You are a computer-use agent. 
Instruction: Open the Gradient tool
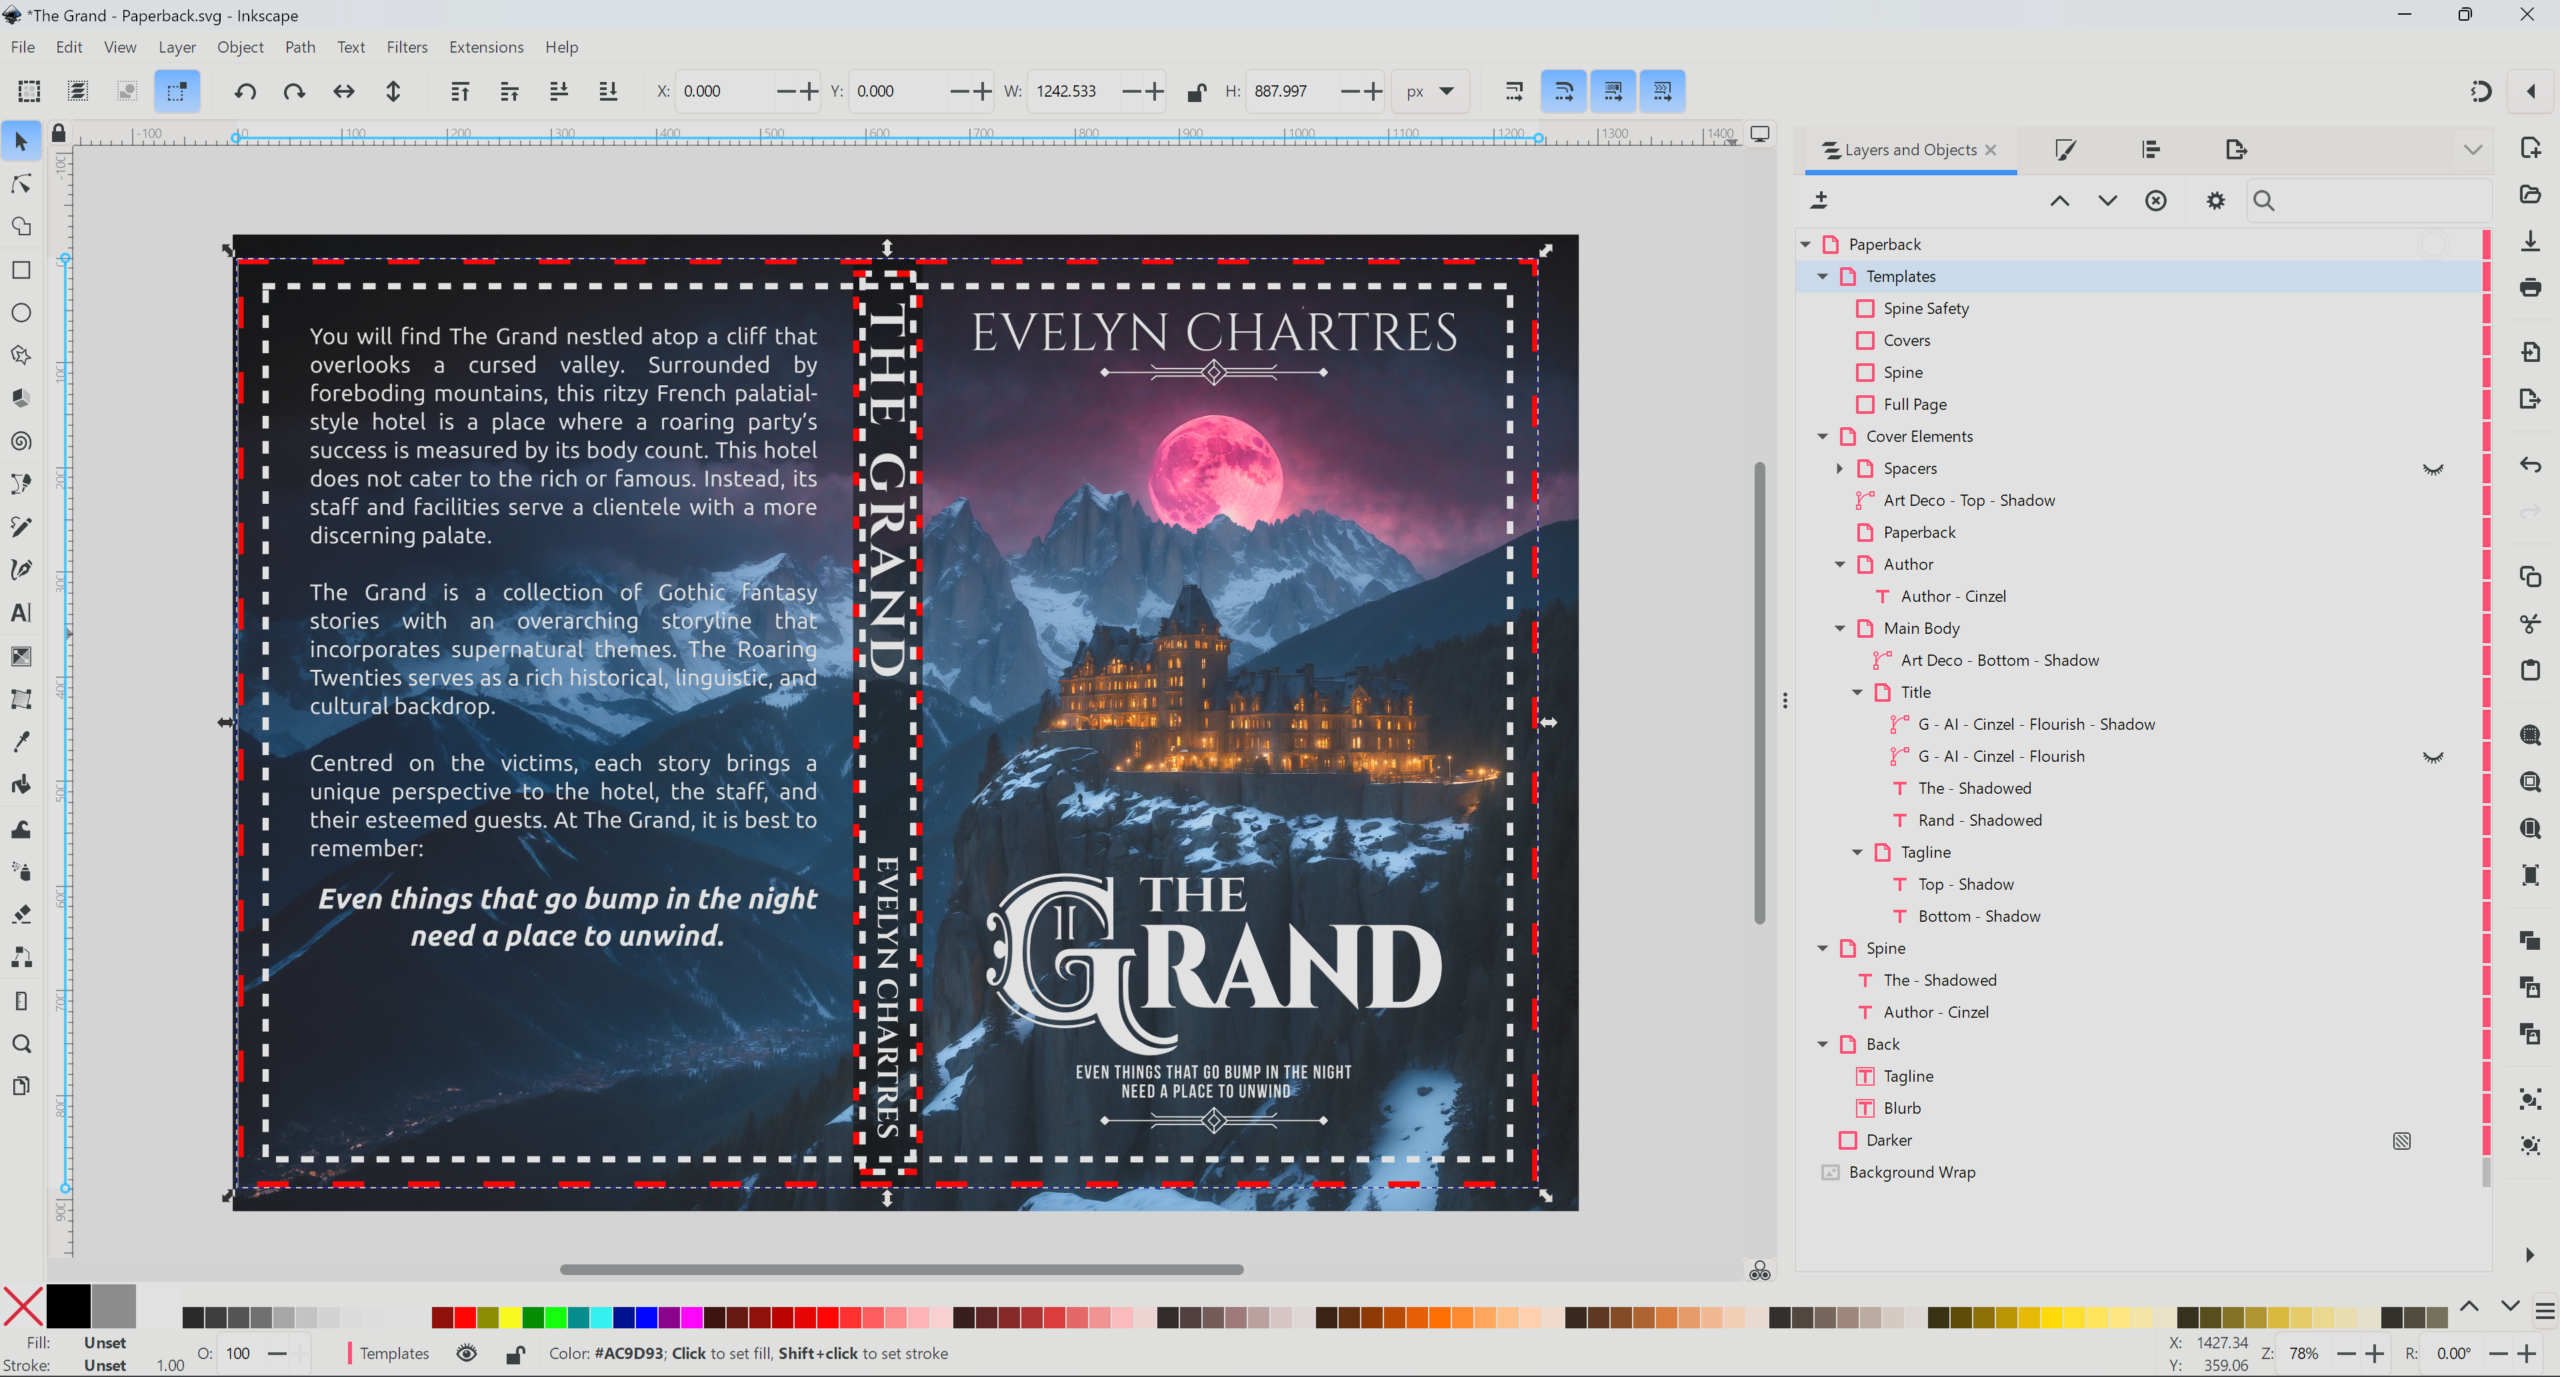coord(21,655)
